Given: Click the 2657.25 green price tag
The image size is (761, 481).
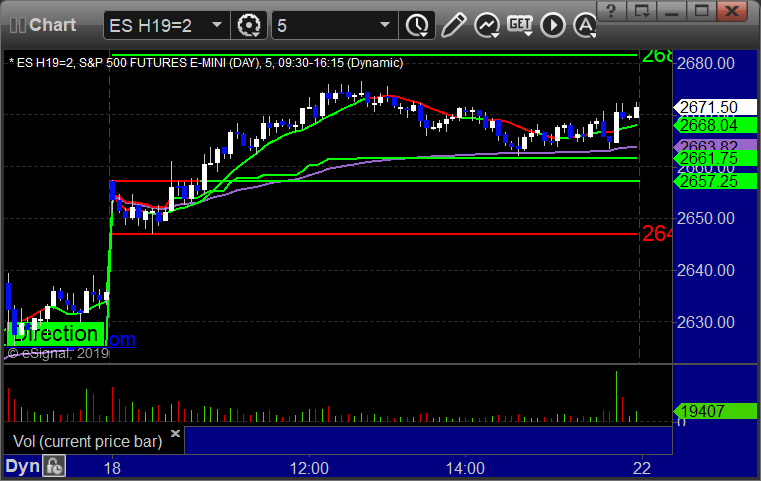Looking at the screenshot, I should [715, 182].
